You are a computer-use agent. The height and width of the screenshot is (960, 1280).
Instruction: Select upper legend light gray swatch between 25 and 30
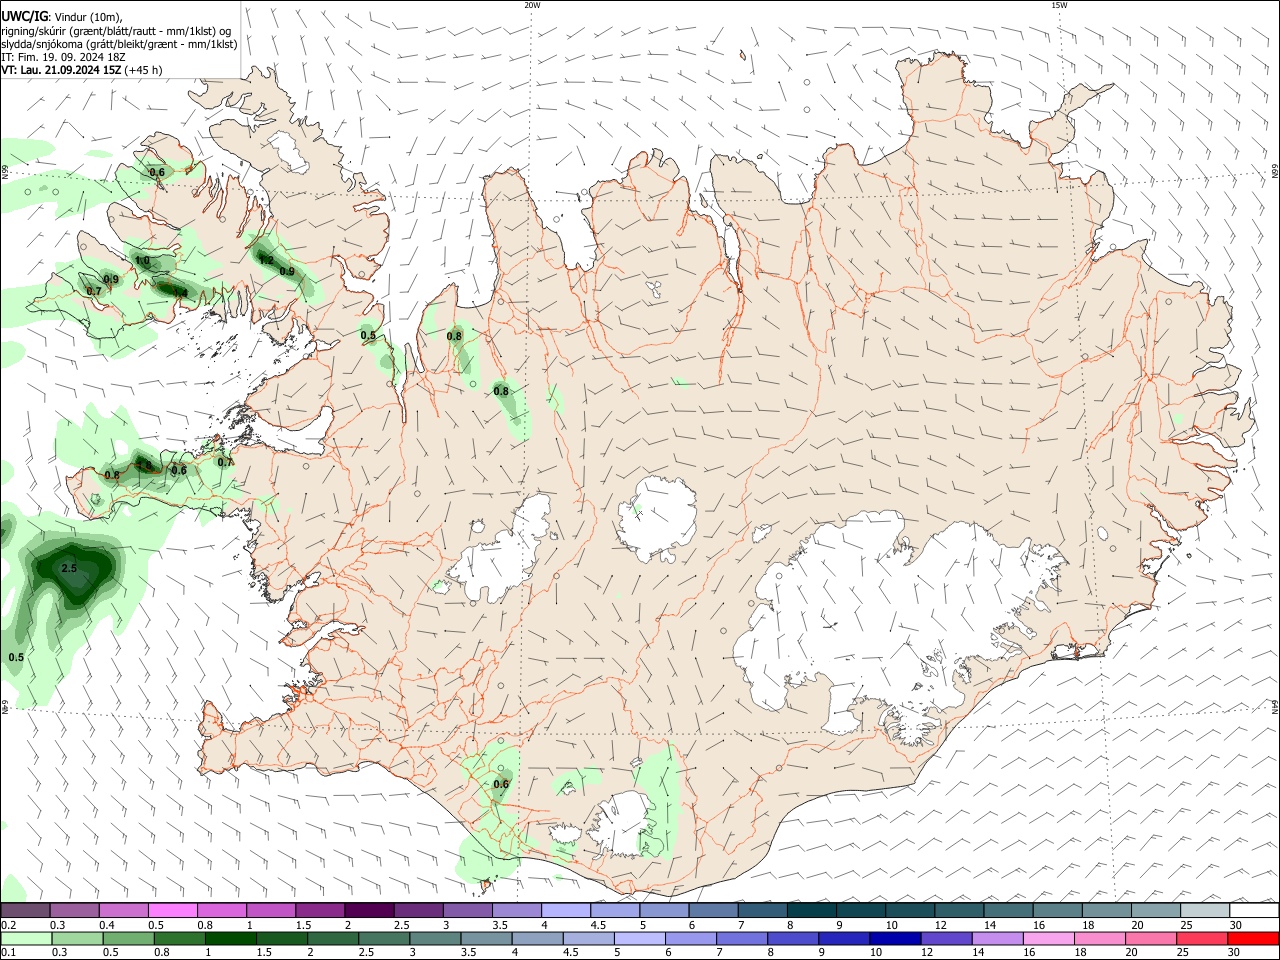coord(1204,910)
